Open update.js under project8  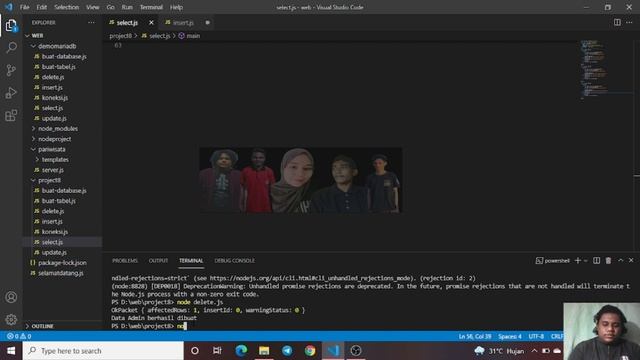click(x=54, y=252)
